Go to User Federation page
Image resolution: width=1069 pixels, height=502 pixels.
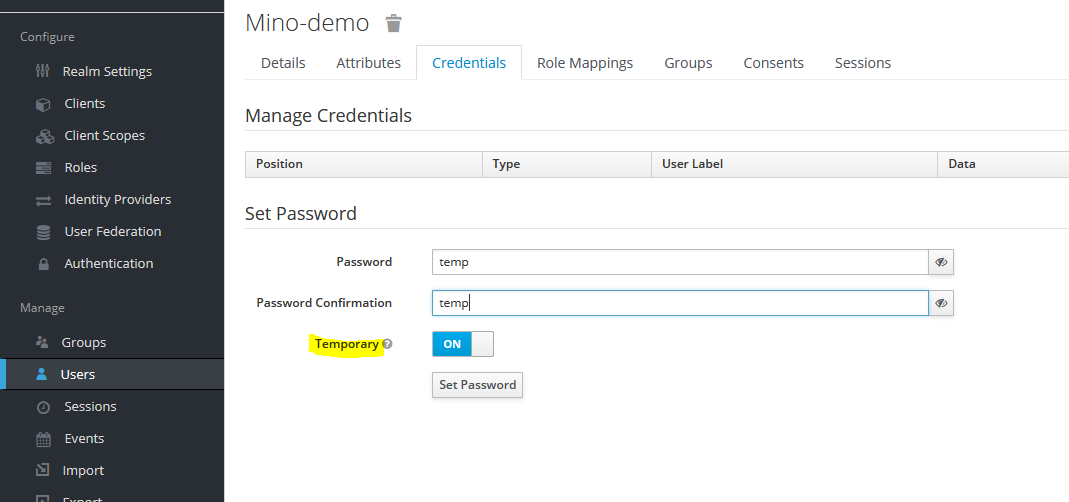pyautogui.click(x=112, y=232)
